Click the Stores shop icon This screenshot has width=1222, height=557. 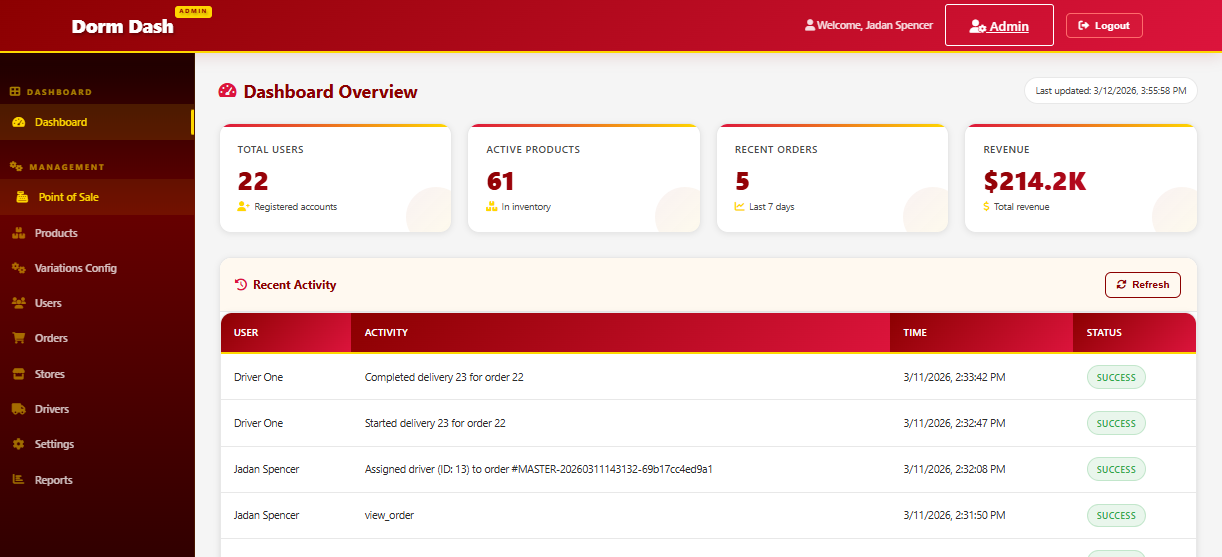click(18, 374)
